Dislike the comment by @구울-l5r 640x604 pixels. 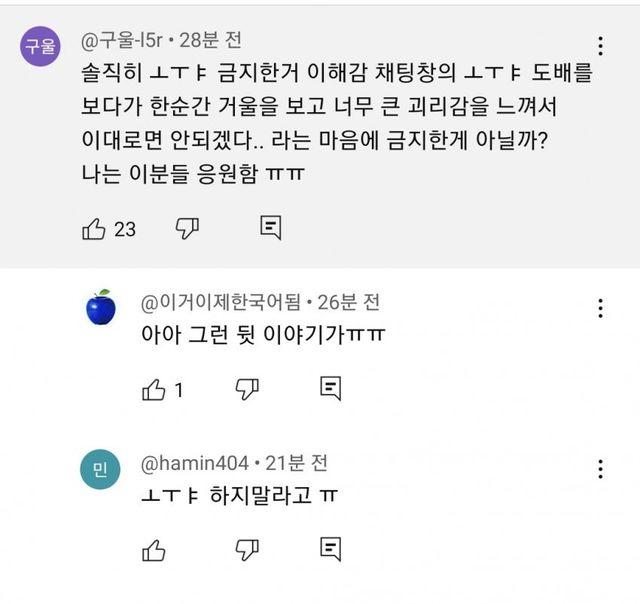tap(187, 229)
